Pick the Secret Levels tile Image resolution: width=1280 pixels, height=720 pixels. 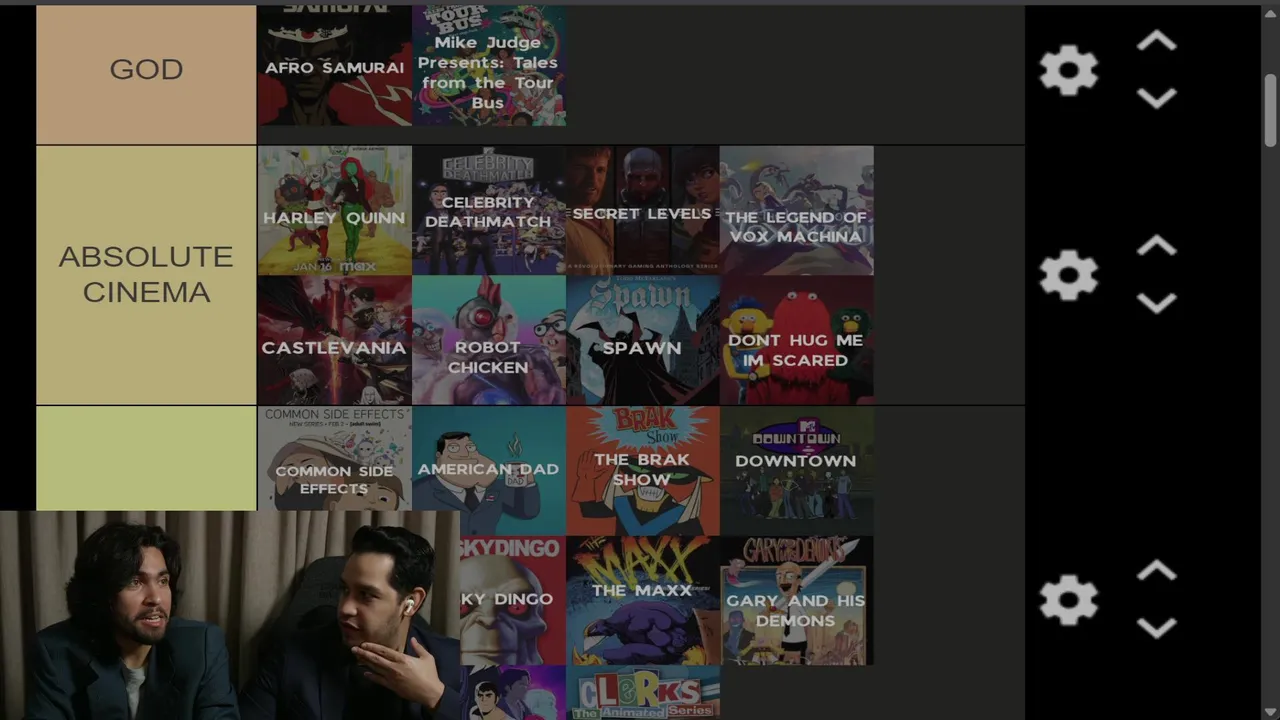(643, 210)
